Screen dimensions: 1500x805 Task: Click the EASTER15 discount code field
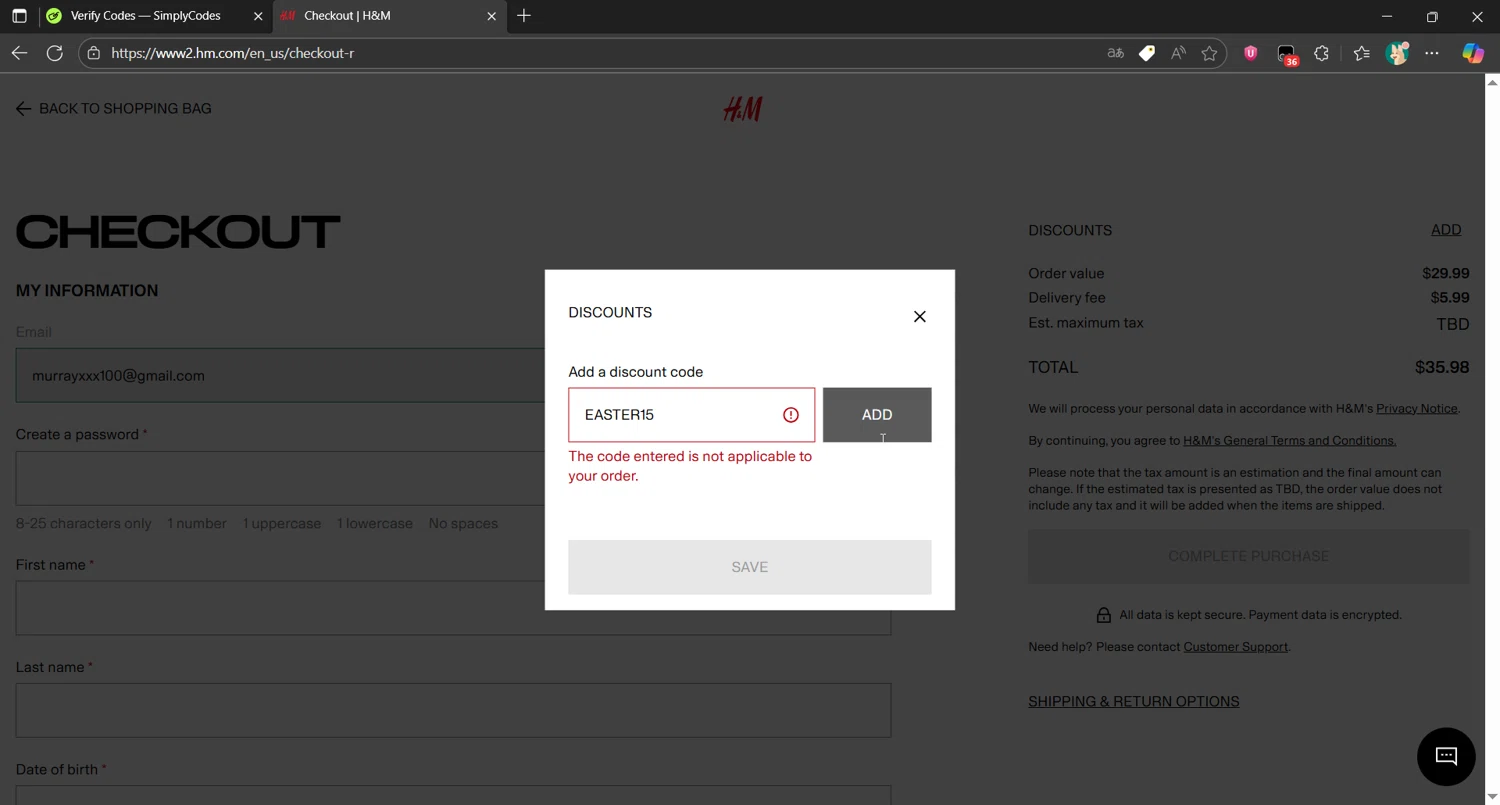(x=691, y=415)
